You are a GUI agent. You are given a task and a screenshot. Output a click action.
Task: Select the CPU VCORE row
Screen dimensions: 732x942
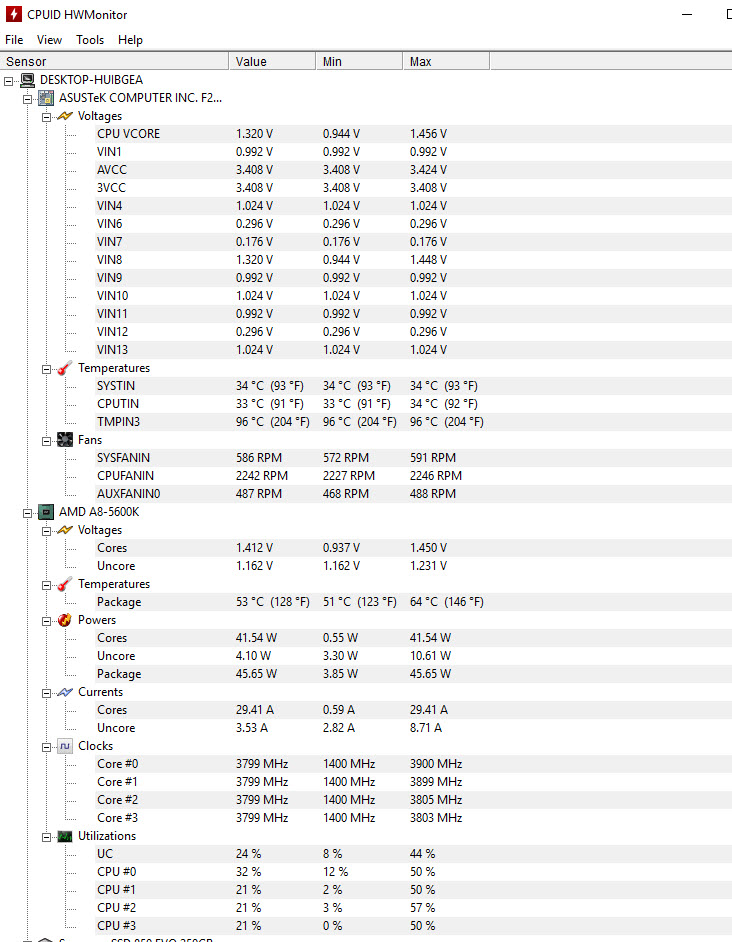pos(413,133)
